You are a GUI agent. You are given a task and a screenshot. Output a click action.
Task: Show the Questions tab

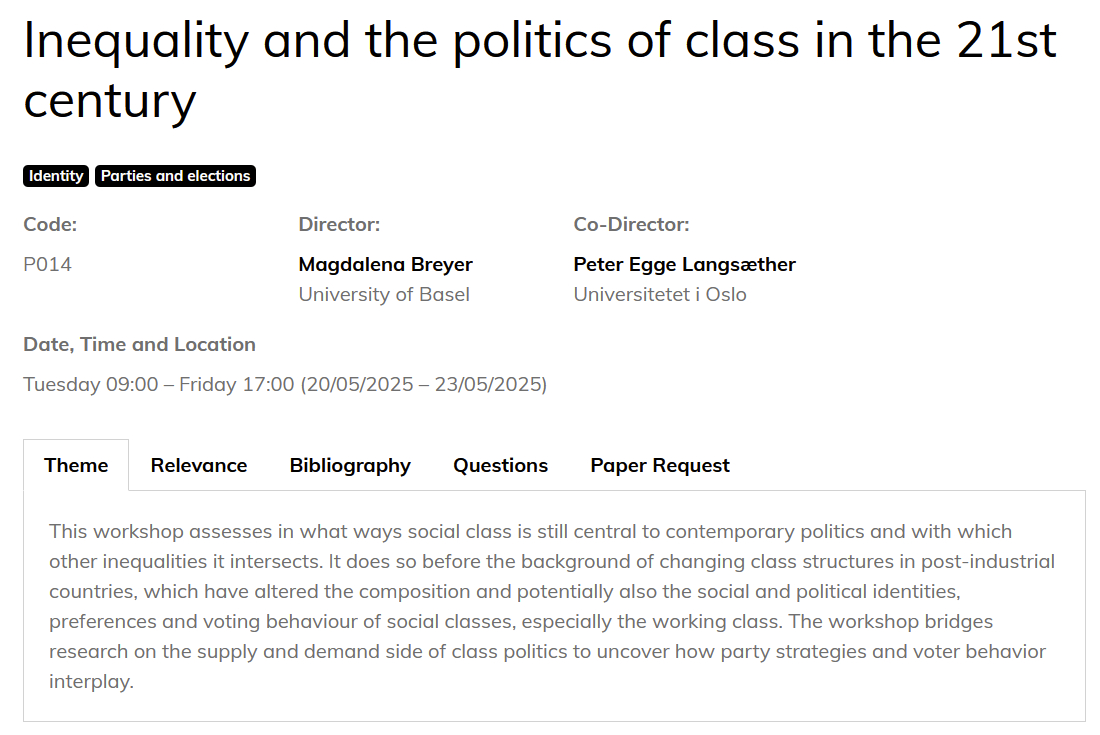tap(500, 465)
